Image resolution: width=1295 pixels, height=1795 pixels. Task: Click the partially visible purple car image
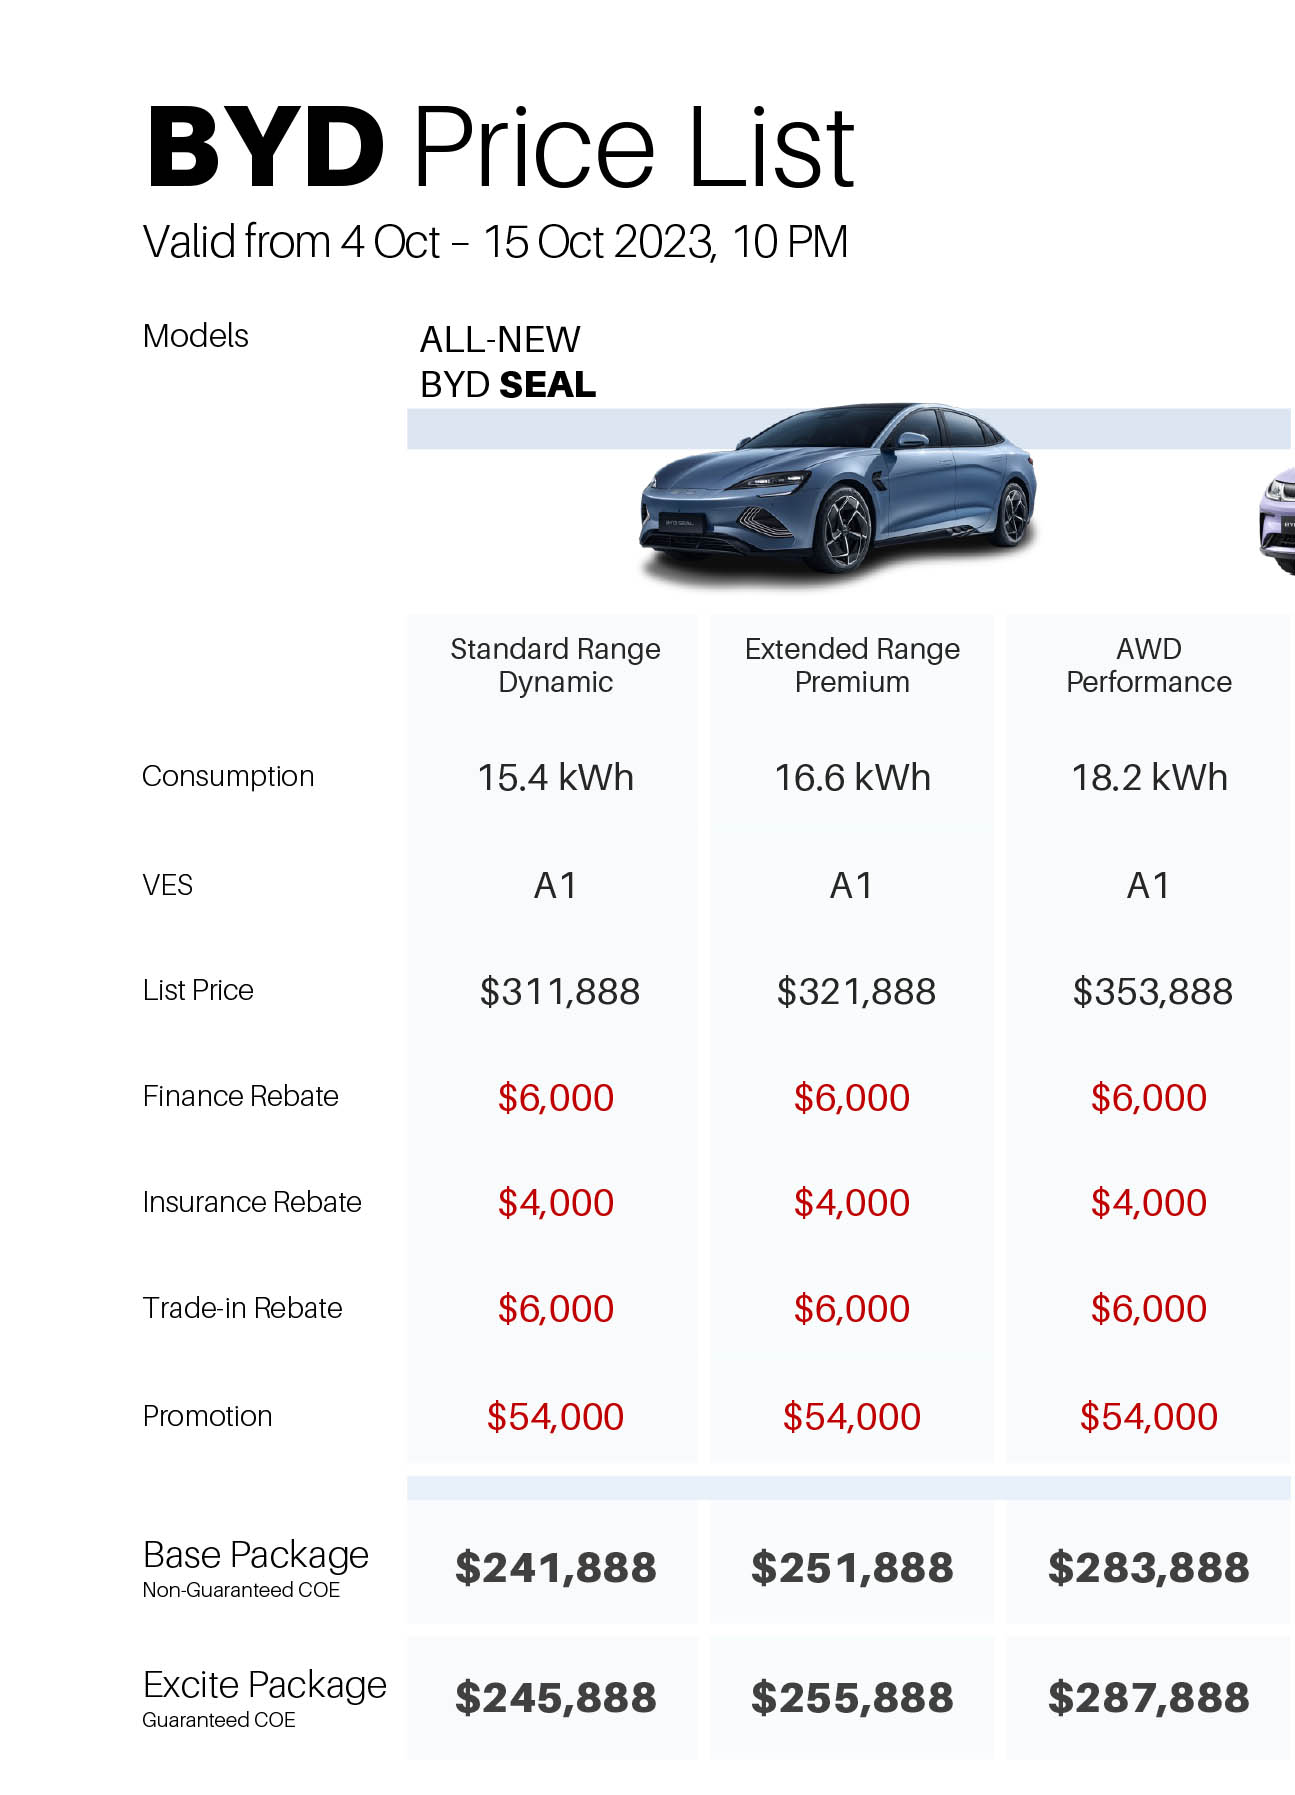[1276, 522]
